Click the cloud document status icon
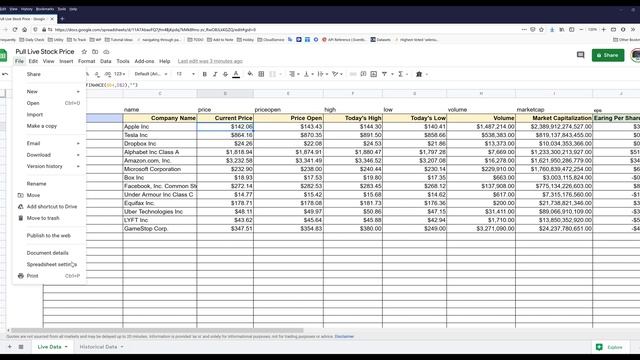The width and height of the screenshot is (640, 360). (106, 52)
